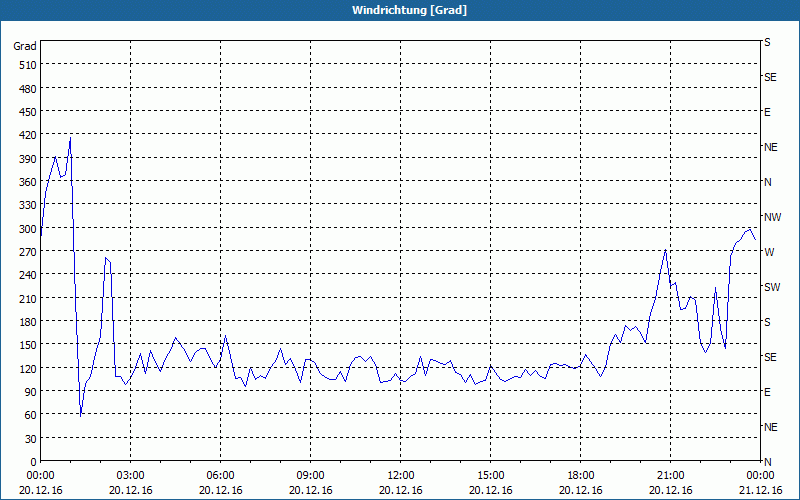Click the Windrichtung [Grad] chart title
The image size is (800, 500).
409,10
